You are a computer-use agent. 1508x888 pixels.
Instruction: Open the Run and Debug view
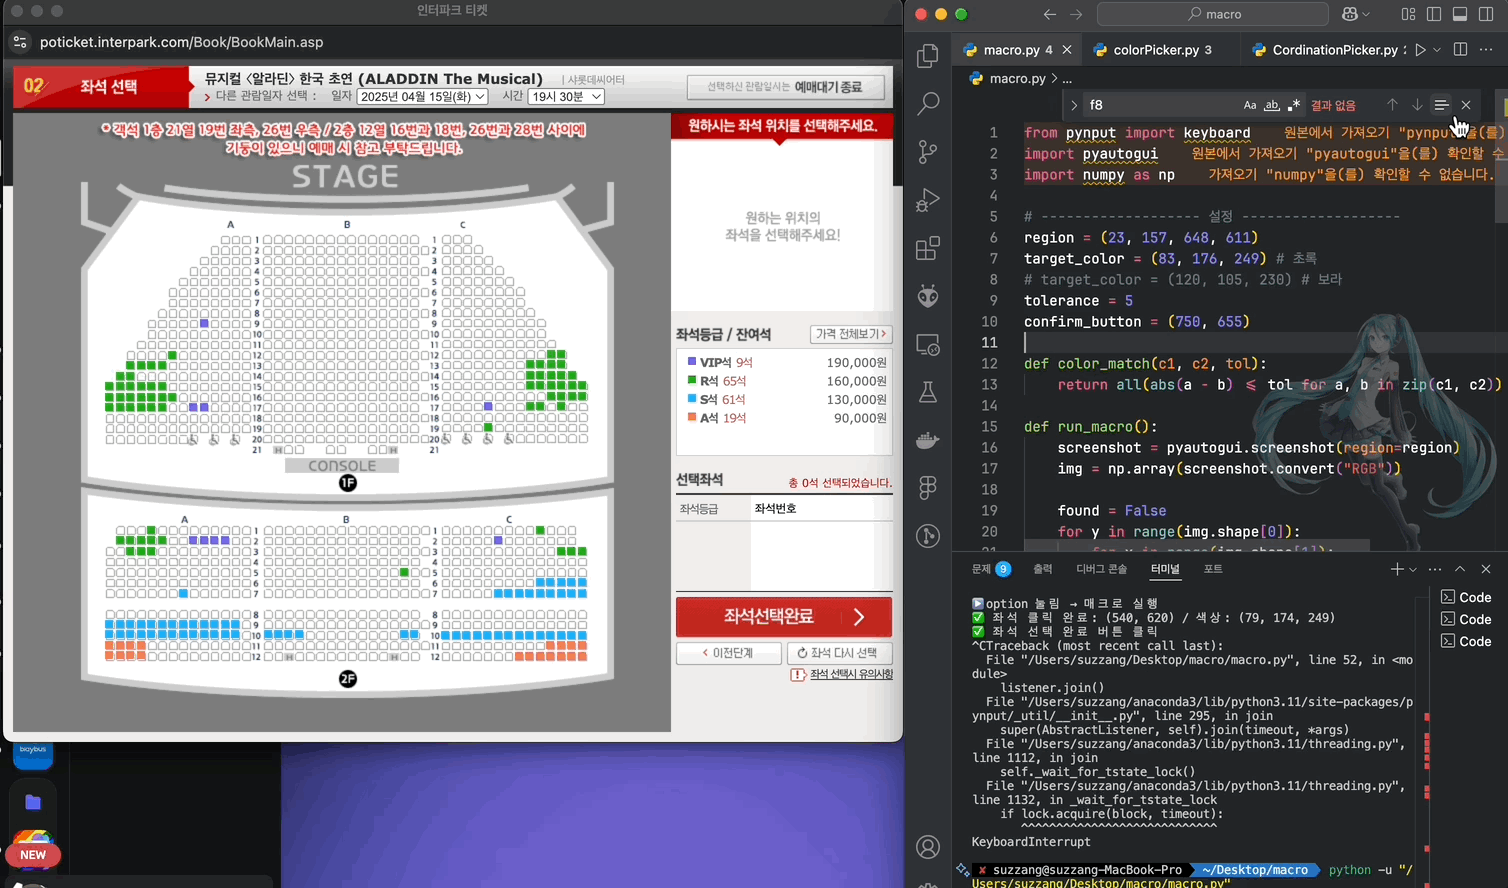pyautogui.click(x=928, y=199)
